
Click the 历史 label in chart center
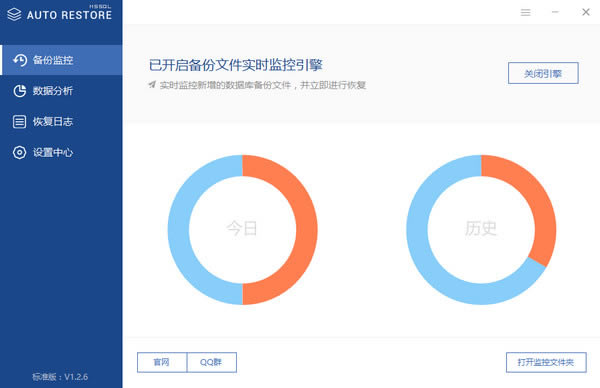click(481, 229)
